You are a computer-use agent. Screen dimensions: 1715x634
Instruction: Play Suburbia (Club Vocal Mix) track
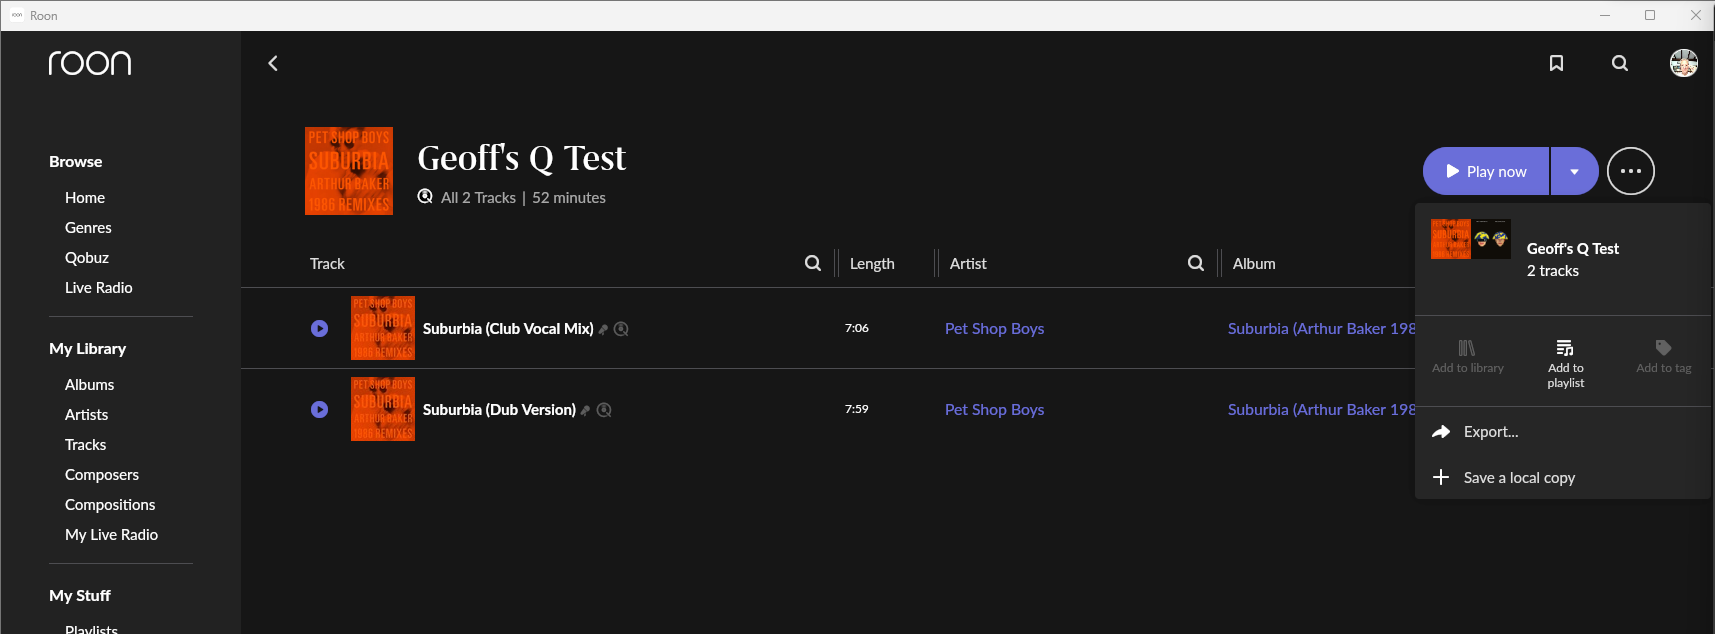pyautogui.click(x=319, y=328)
